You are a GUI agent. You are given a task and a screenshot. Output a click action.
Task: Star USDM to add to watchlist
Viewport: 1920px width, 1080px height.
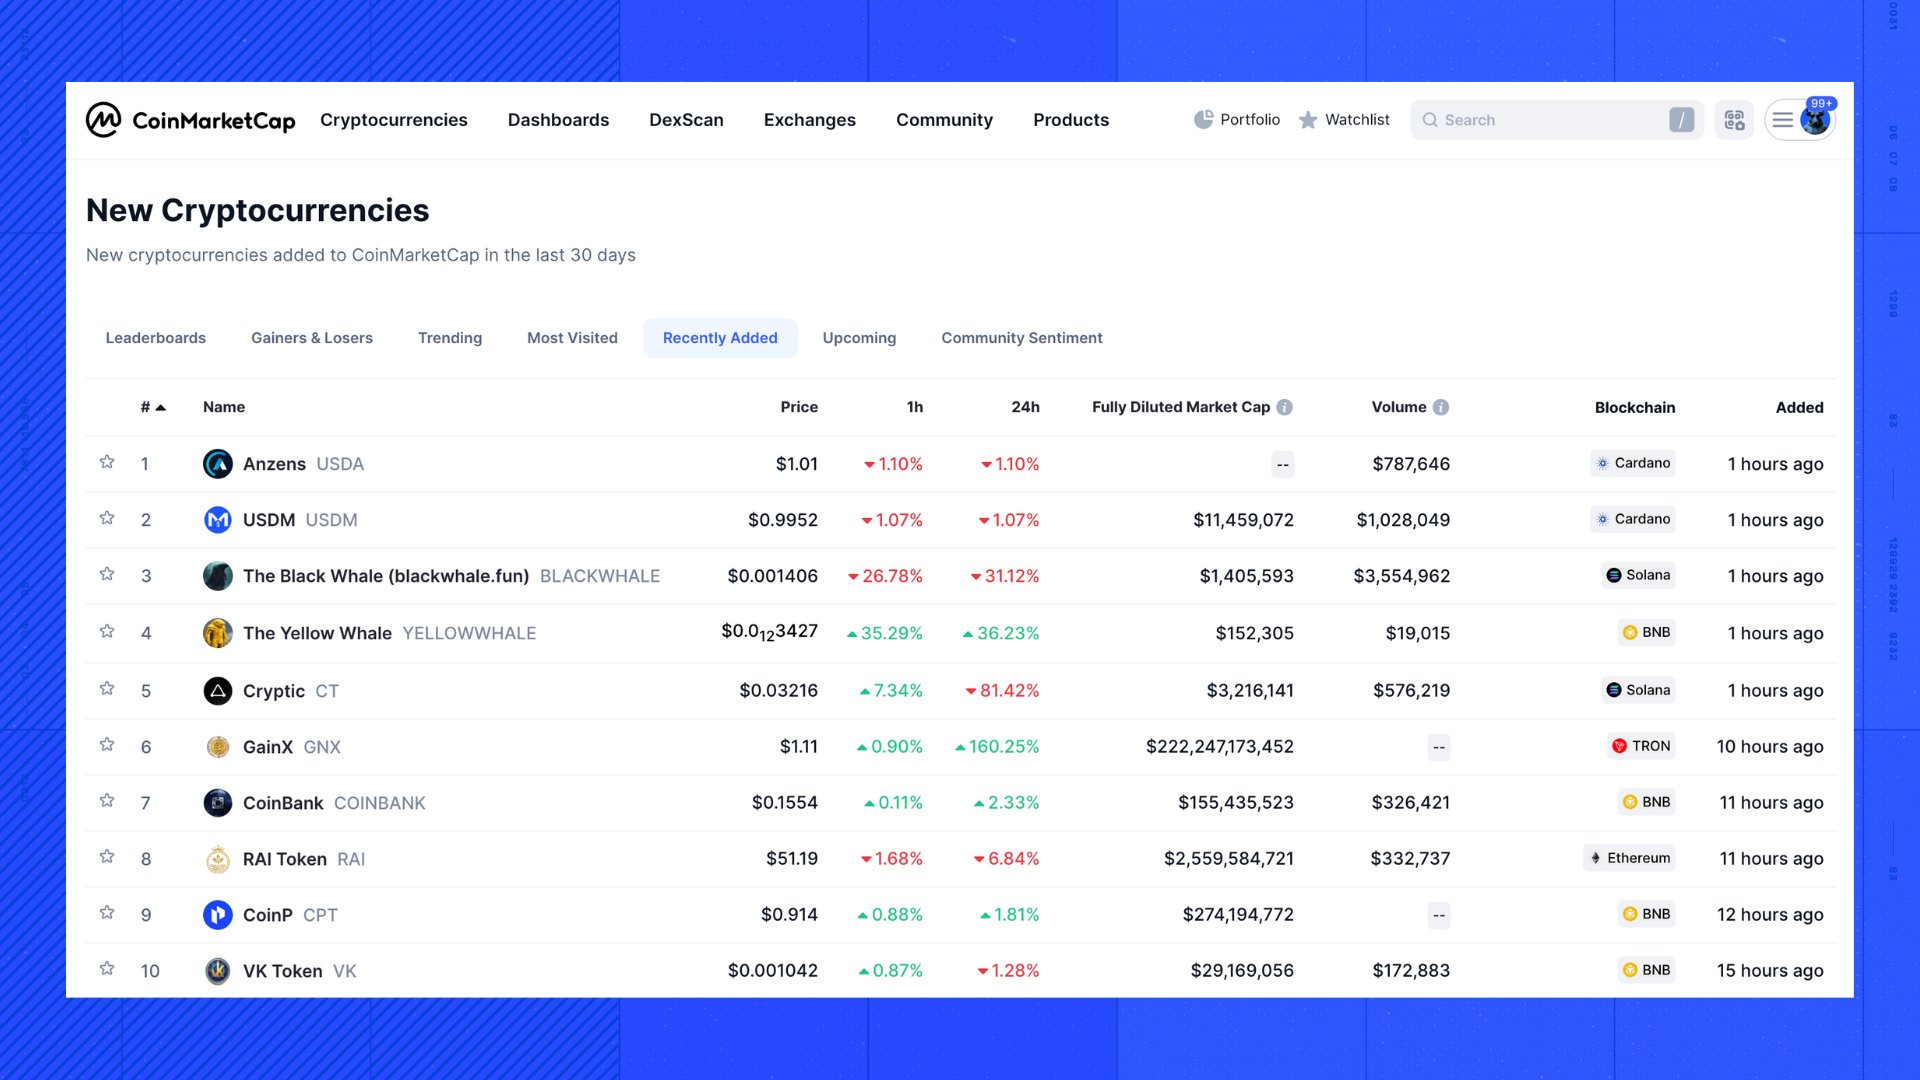[x=107, y=518]
